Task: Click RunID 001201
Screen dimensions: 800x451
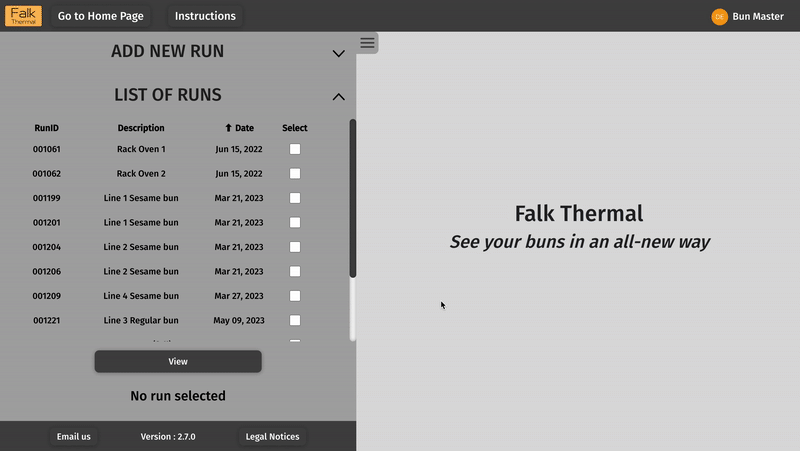Action: [46, 222]
